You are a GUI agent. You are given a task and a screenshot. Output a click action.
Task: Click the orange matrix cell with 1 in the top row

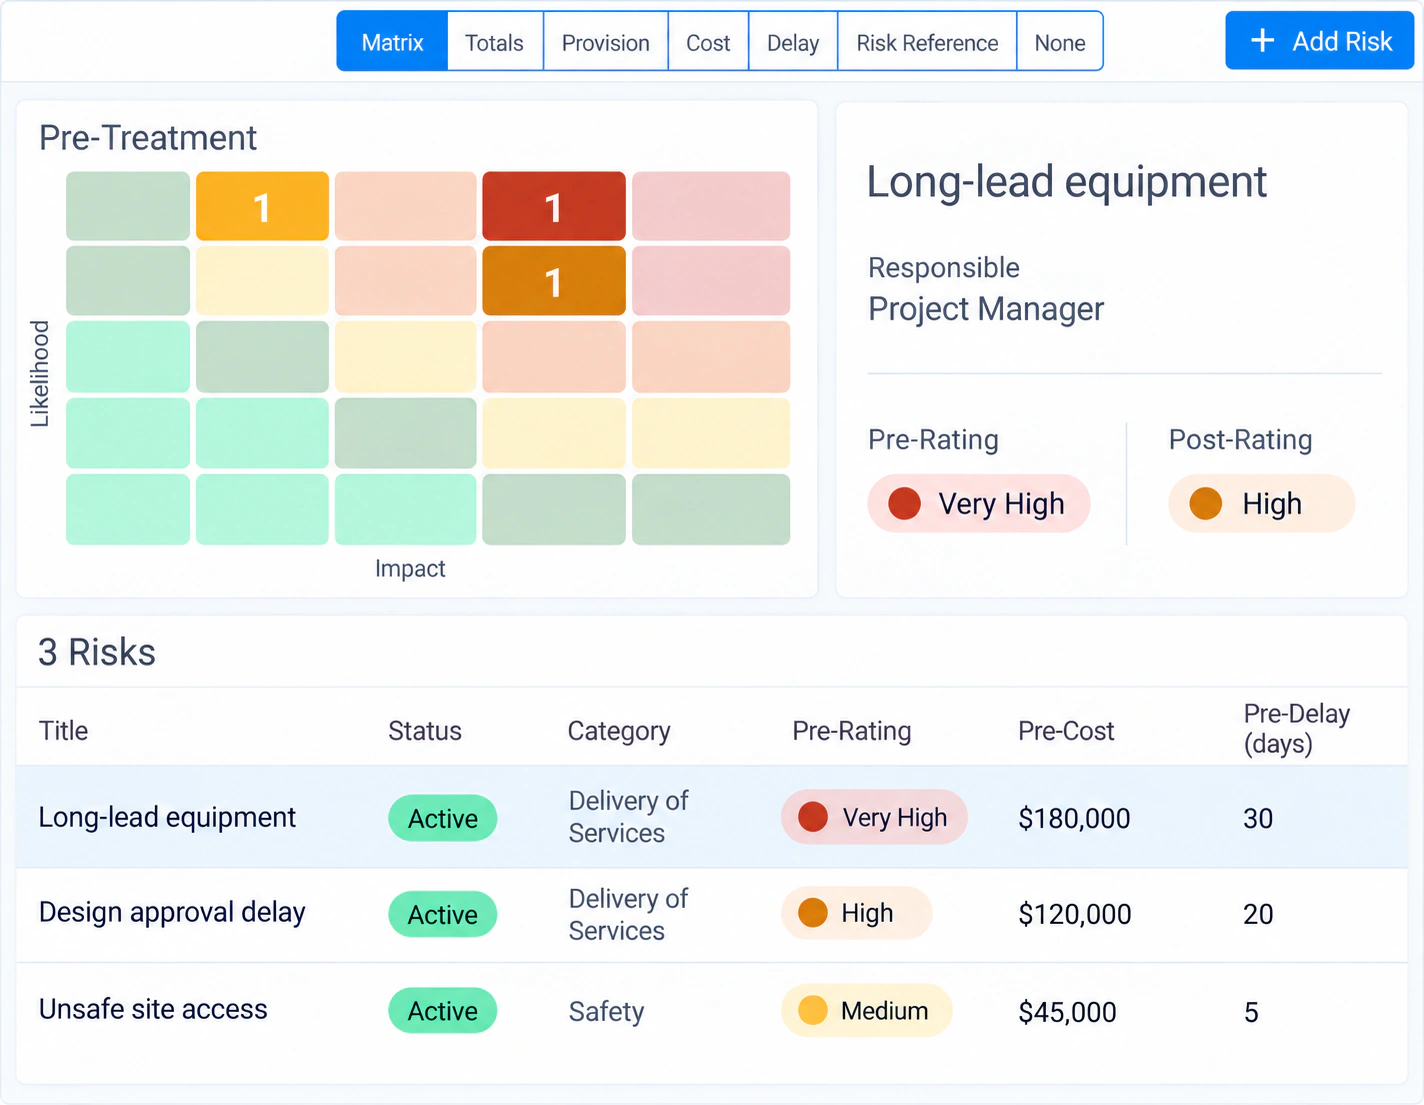click(262, 206)
